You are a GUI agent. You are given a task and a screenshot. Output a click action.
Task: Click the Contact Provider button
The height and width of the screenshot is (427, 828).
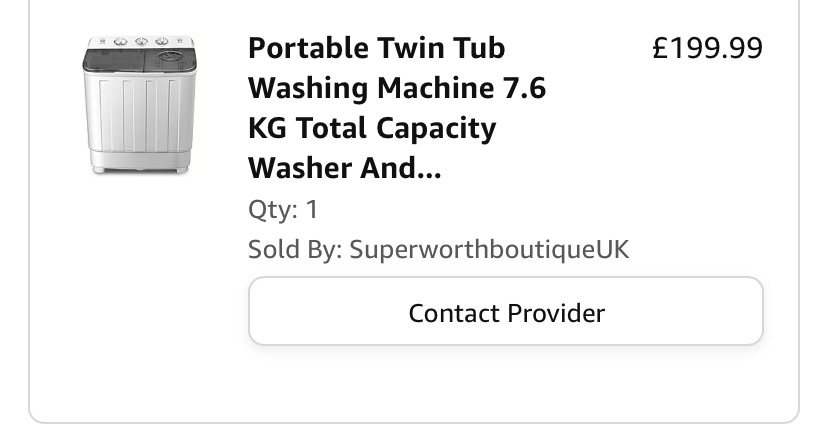pyautogui.click(x=506, y=311)
